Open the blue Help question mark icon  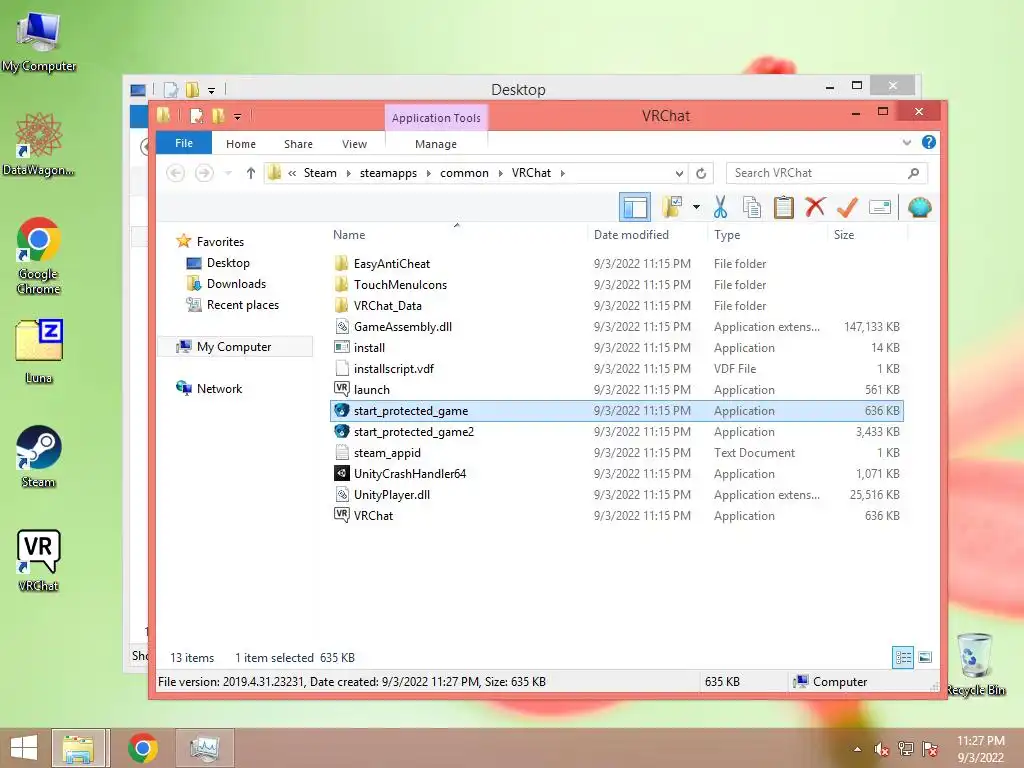click(x=929, y=142)
